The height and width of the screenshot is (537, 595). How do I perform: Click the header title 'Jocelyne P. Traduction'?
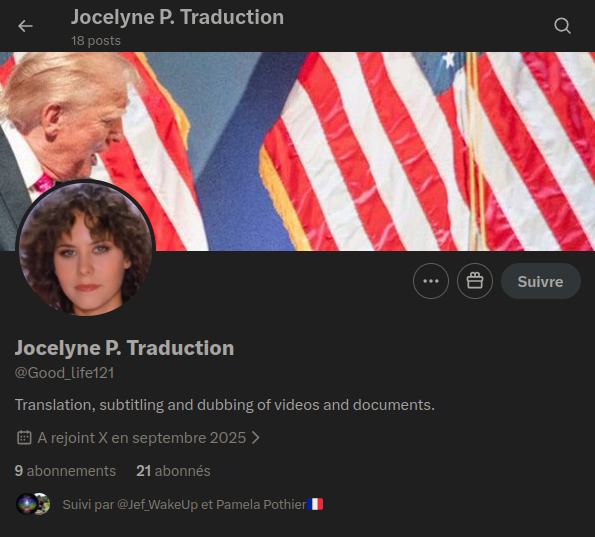177,17
